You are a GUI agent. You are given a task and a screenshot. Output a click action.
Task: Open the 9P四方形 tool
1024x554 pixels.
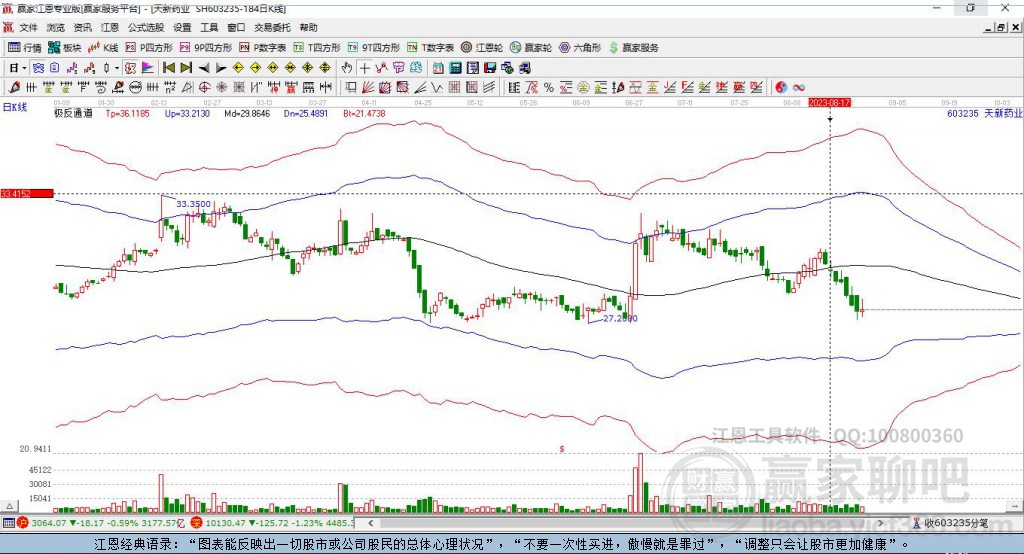205,48
